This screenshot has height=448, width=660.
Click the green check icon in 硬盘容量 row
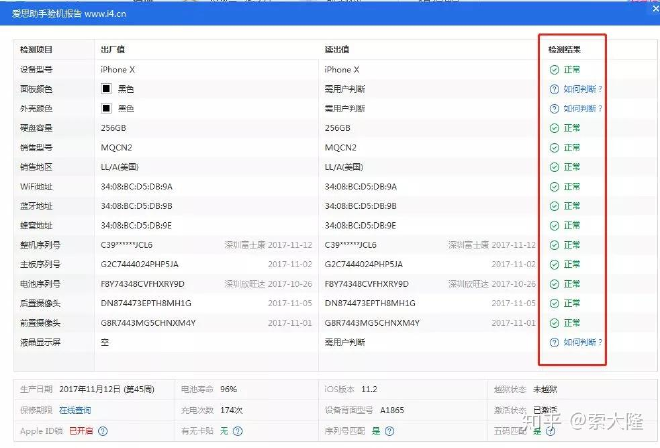pos(554,128)
